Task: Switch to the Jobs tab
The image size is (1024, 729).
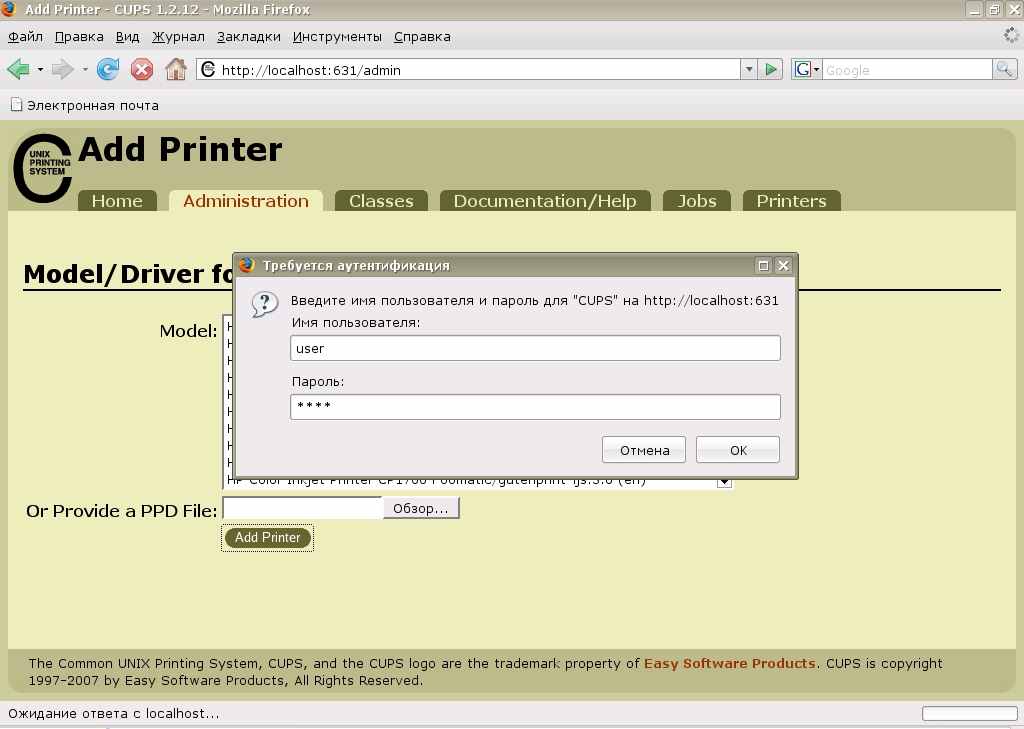Action: tap(697, 201)
